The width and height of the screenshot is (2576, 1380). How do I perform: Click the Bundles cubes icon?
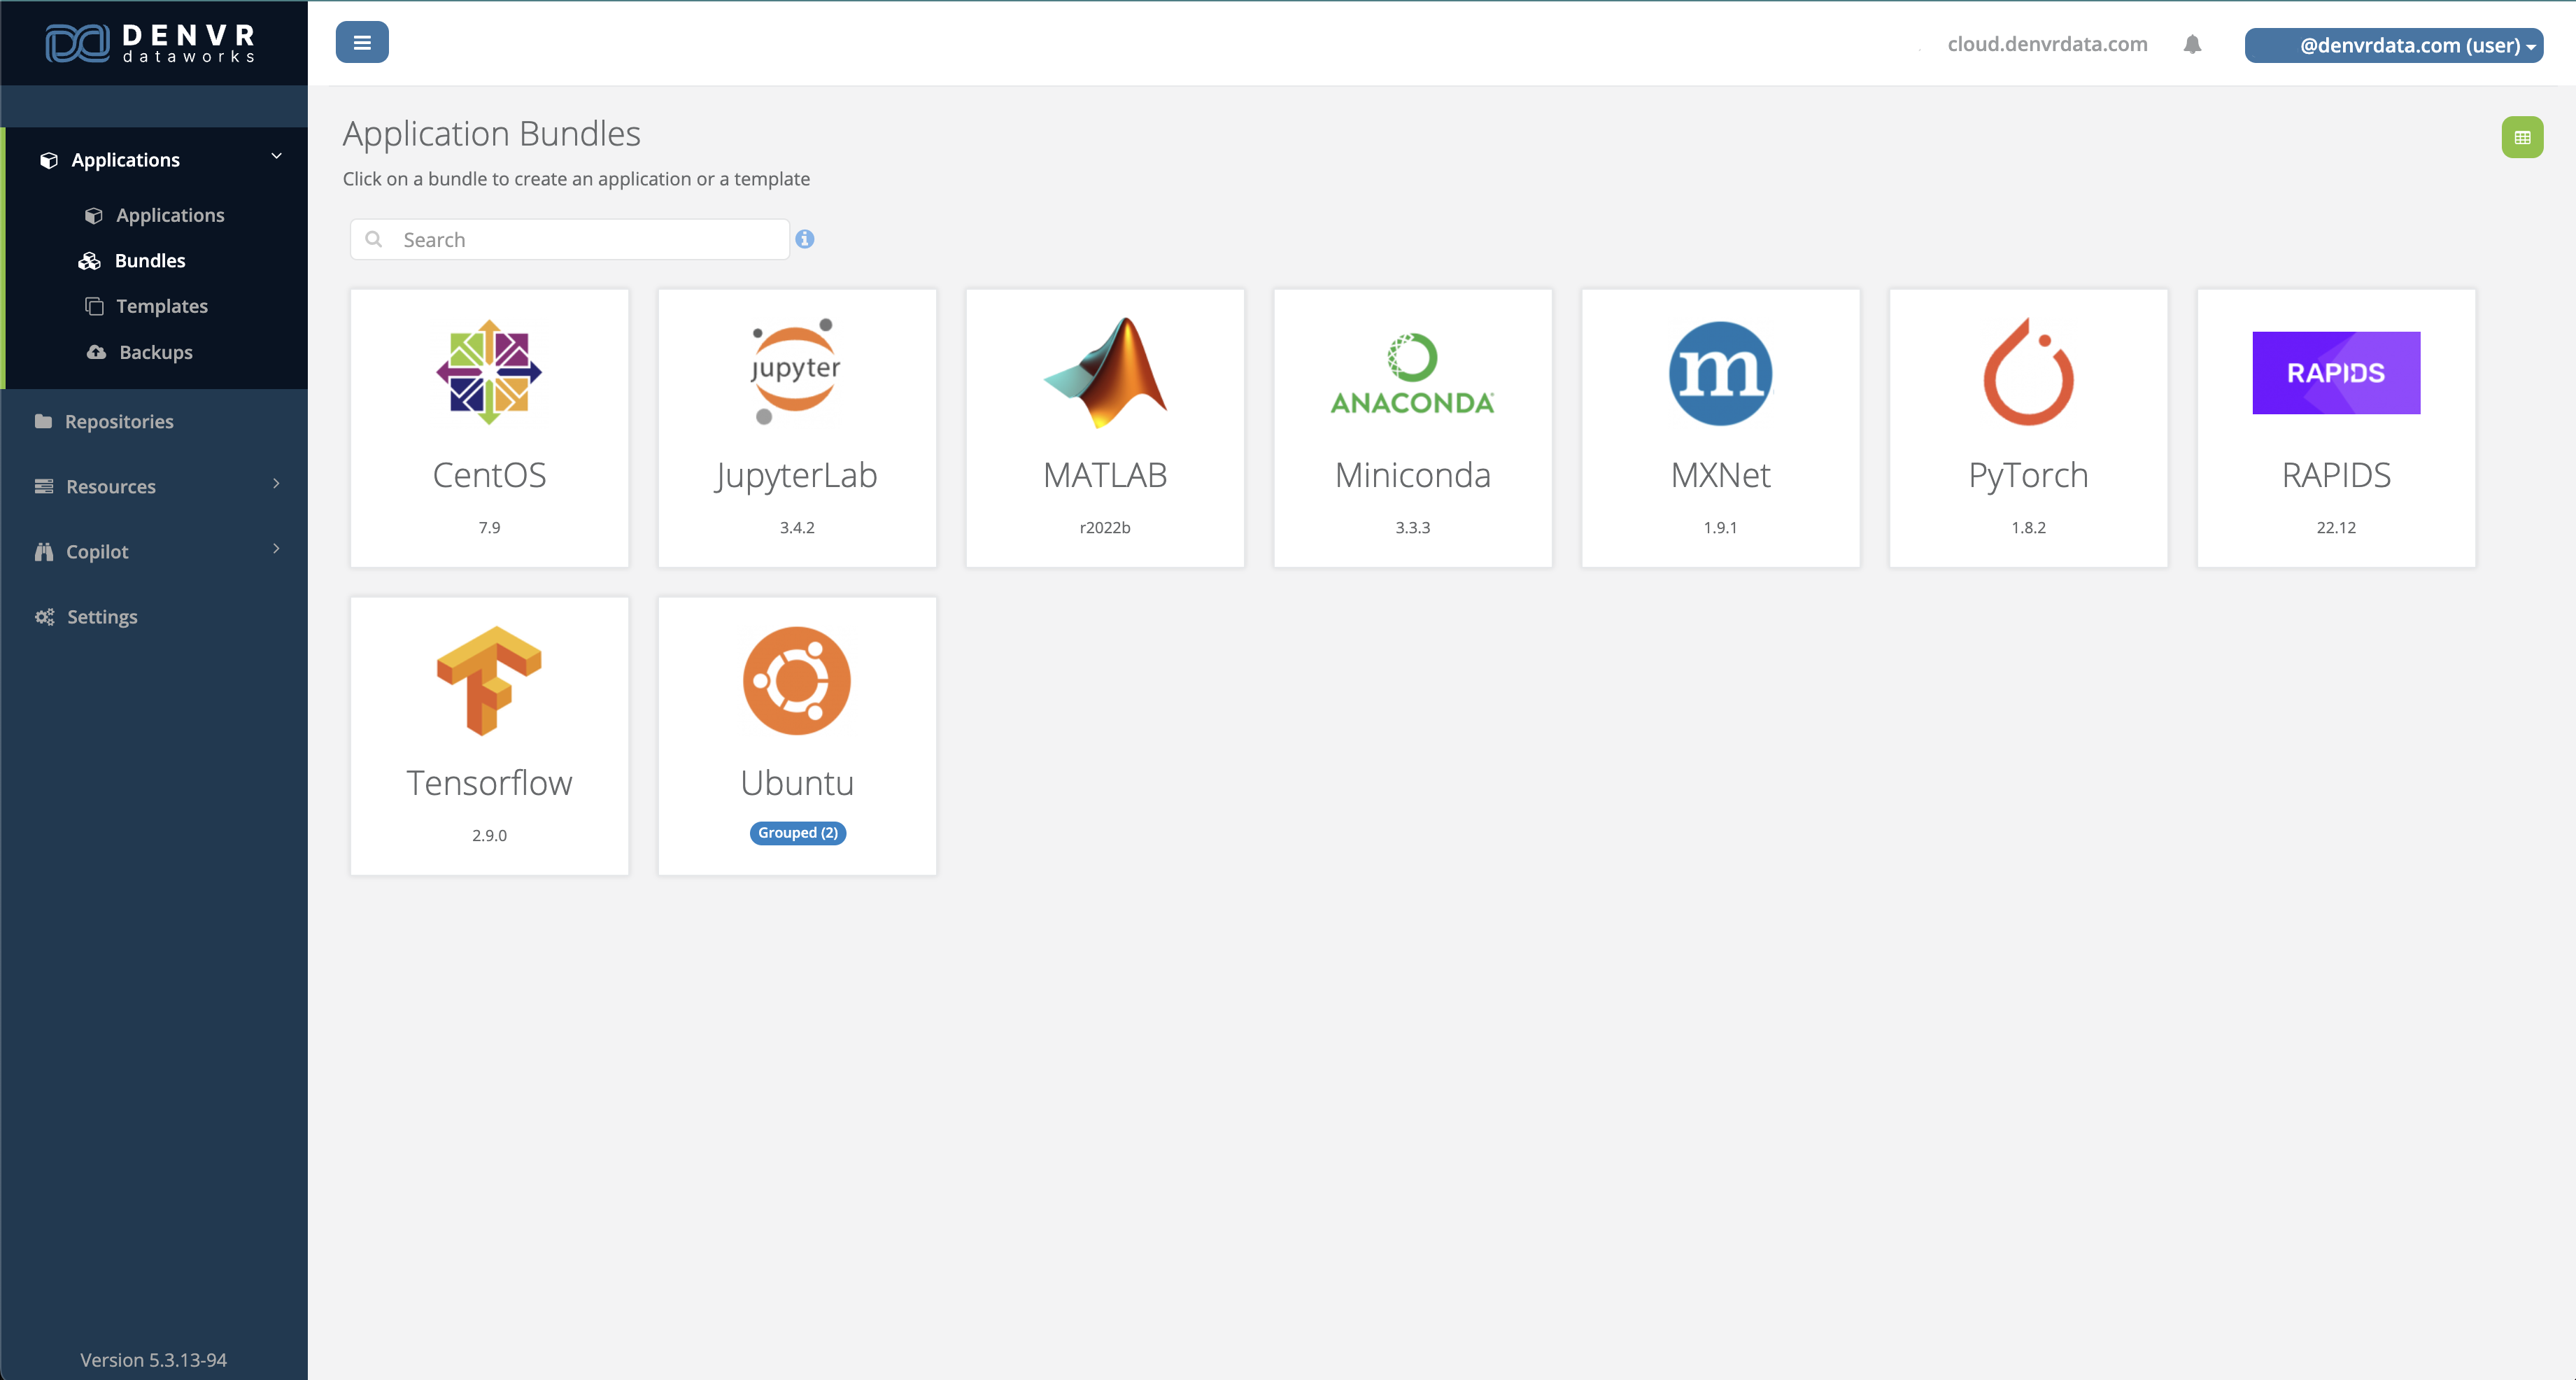[89, 261]
